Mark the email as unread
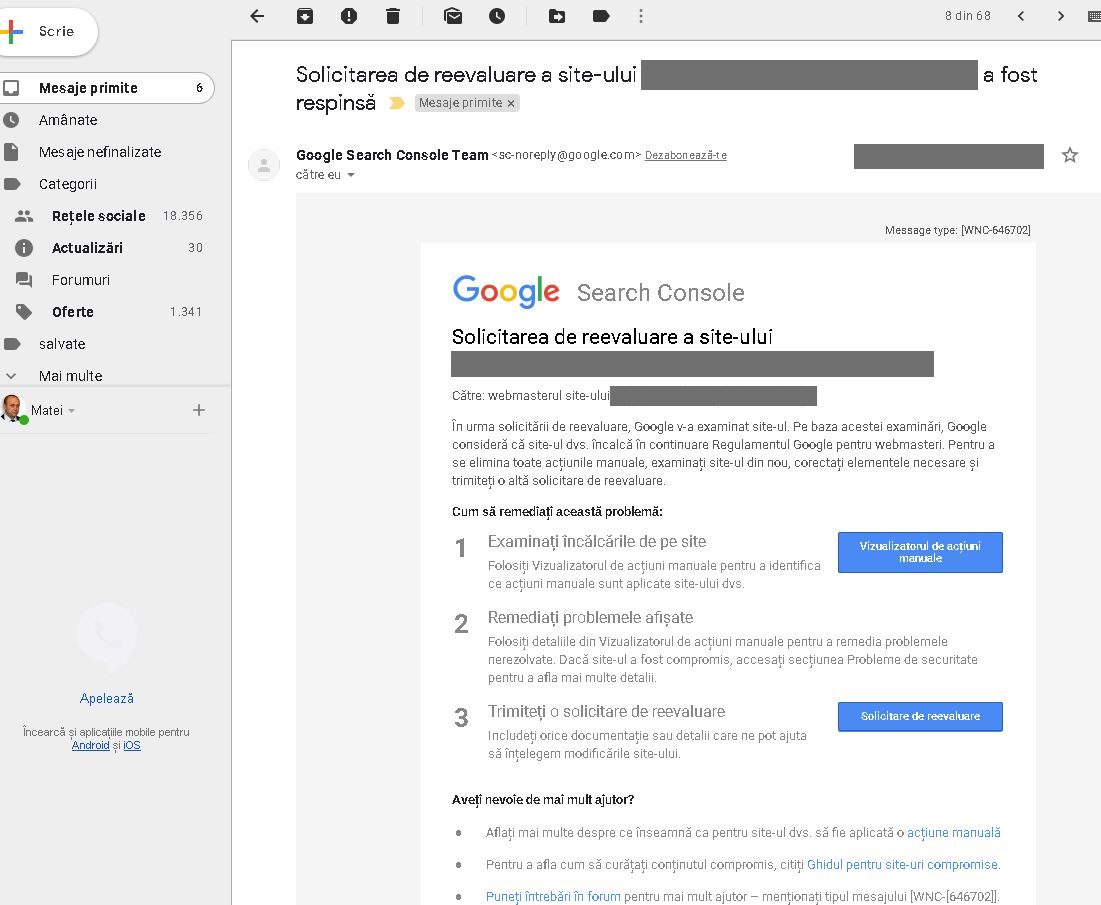Image resolution: width=1101 pixels, height=905 pixels. pos(453,16)
